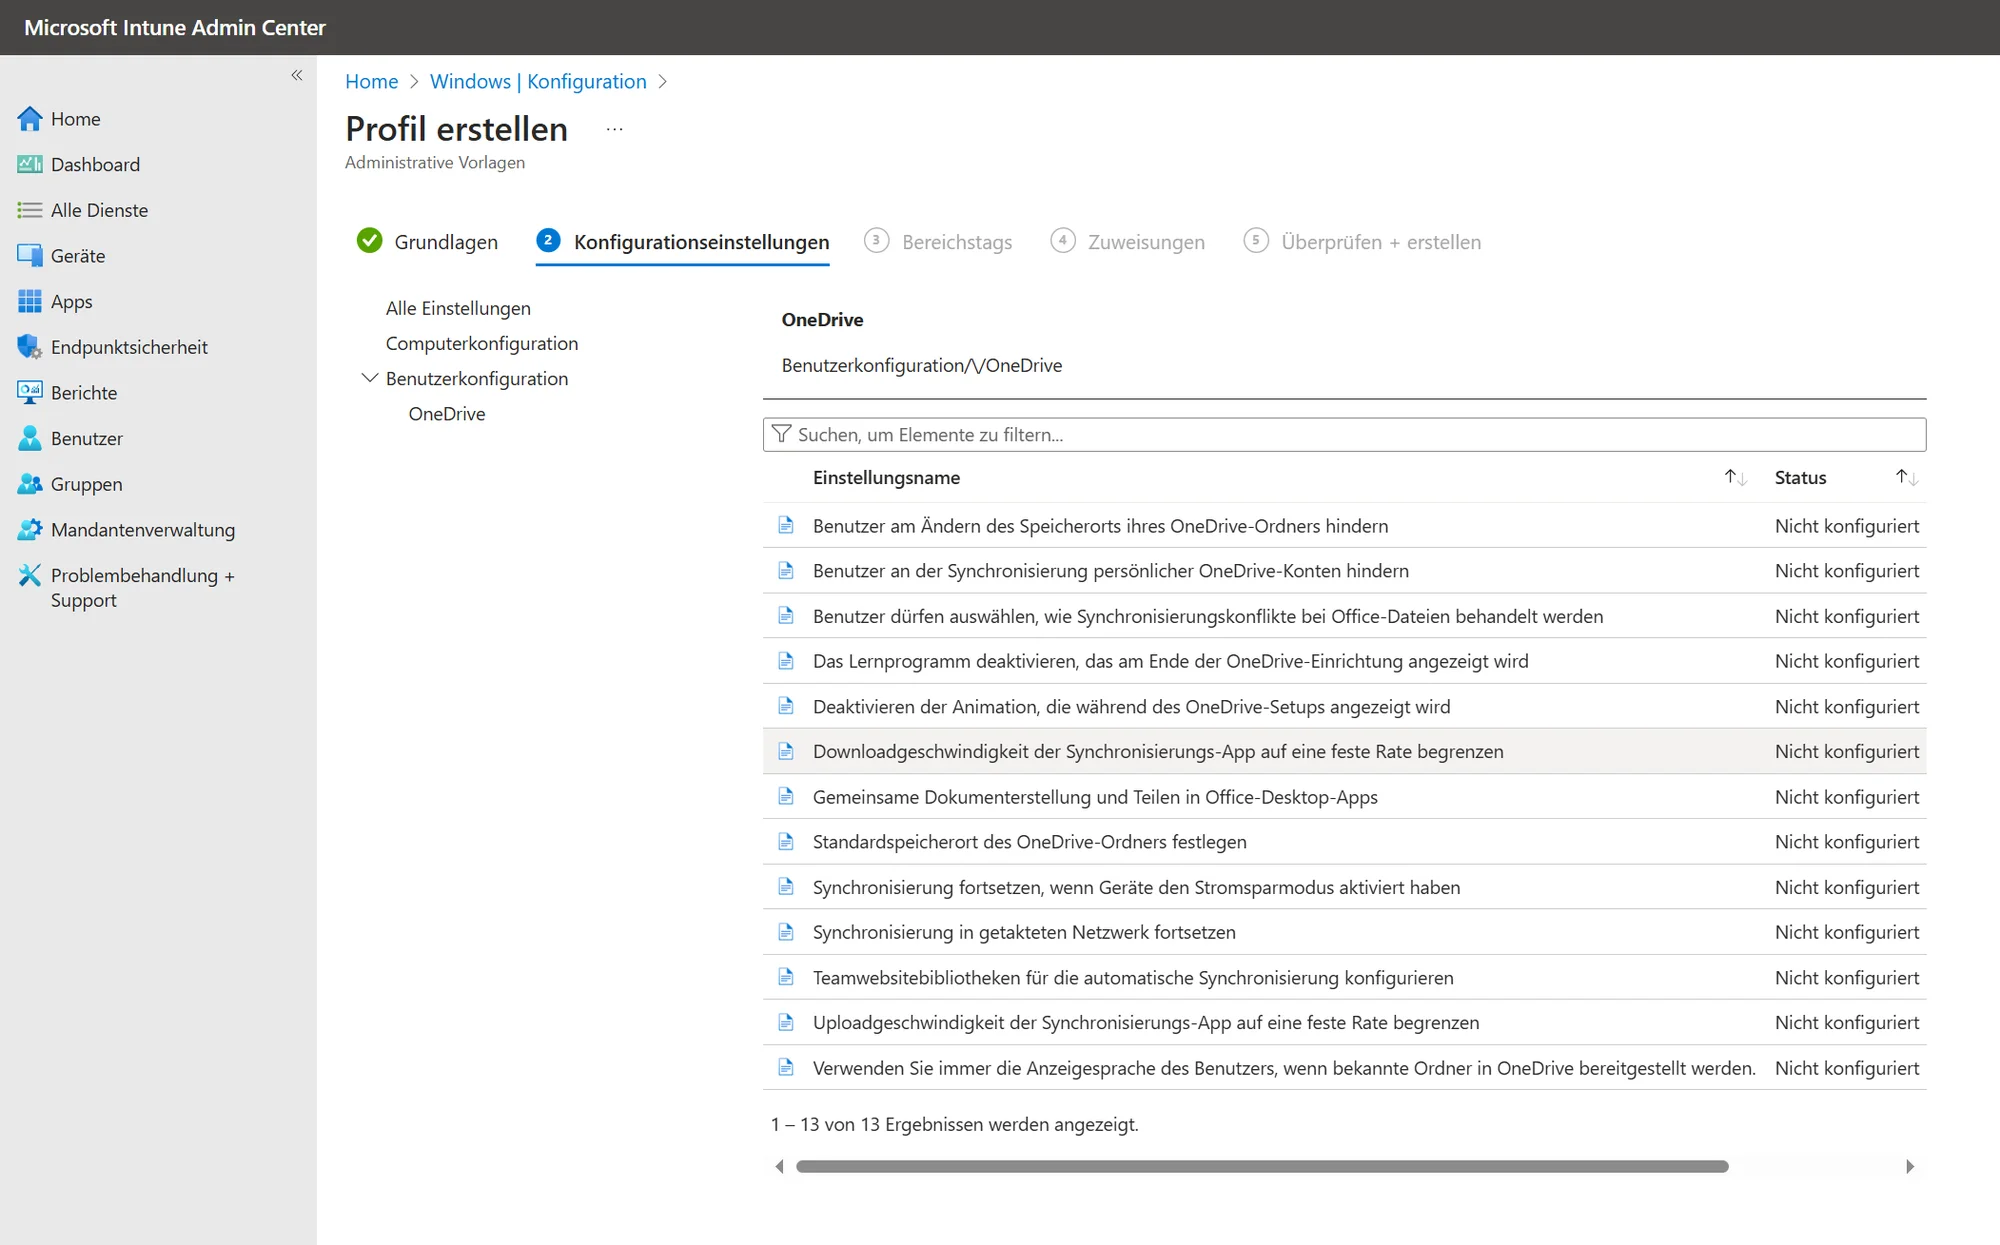The width and height of the screenshot is (2000, 1245).
Task: Click the document icon next to 'Gemeinsame Dokumenterstellung'
Action: [x=787, y=795]
